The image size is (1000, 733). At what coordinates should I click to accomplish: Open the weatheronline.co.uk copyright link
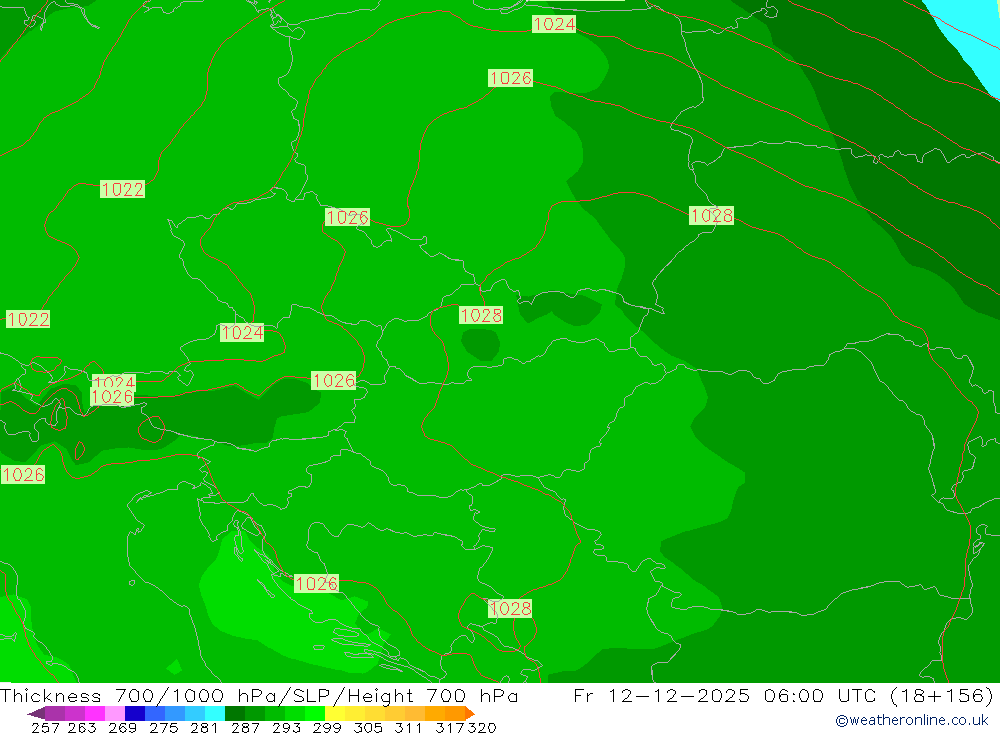(911, 720)
